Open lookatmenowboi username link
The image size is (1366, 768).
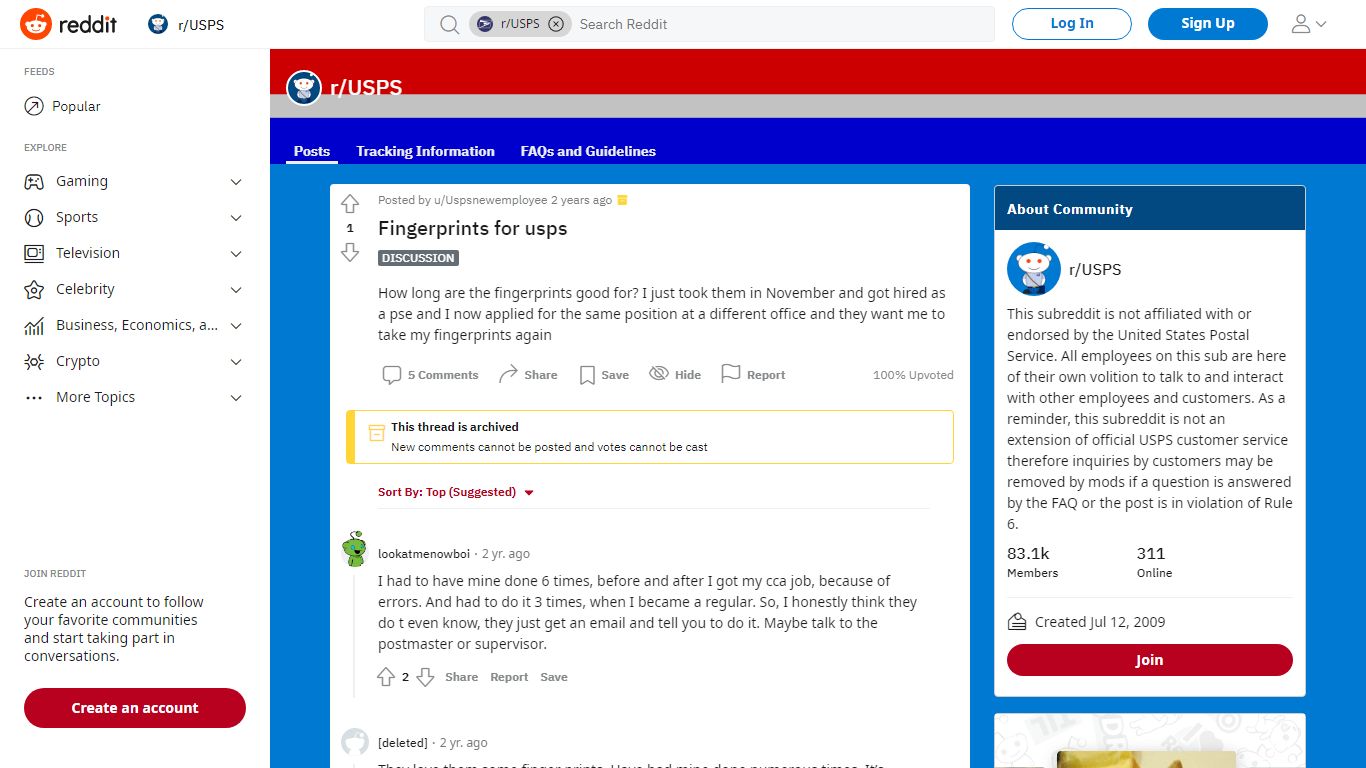[424, 554]
